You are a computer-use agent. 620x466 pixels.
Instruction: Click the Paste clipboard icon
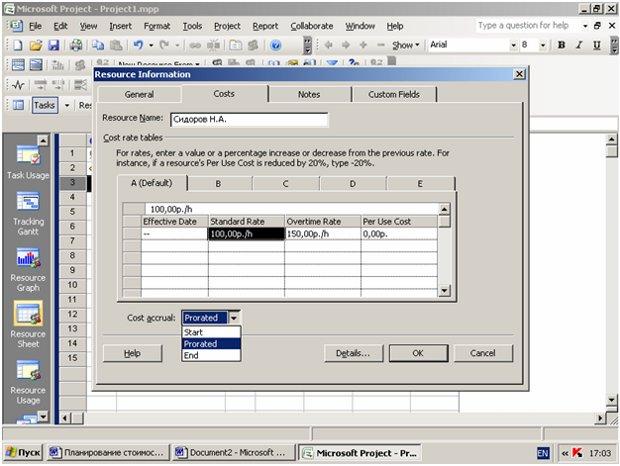(116, 45)
